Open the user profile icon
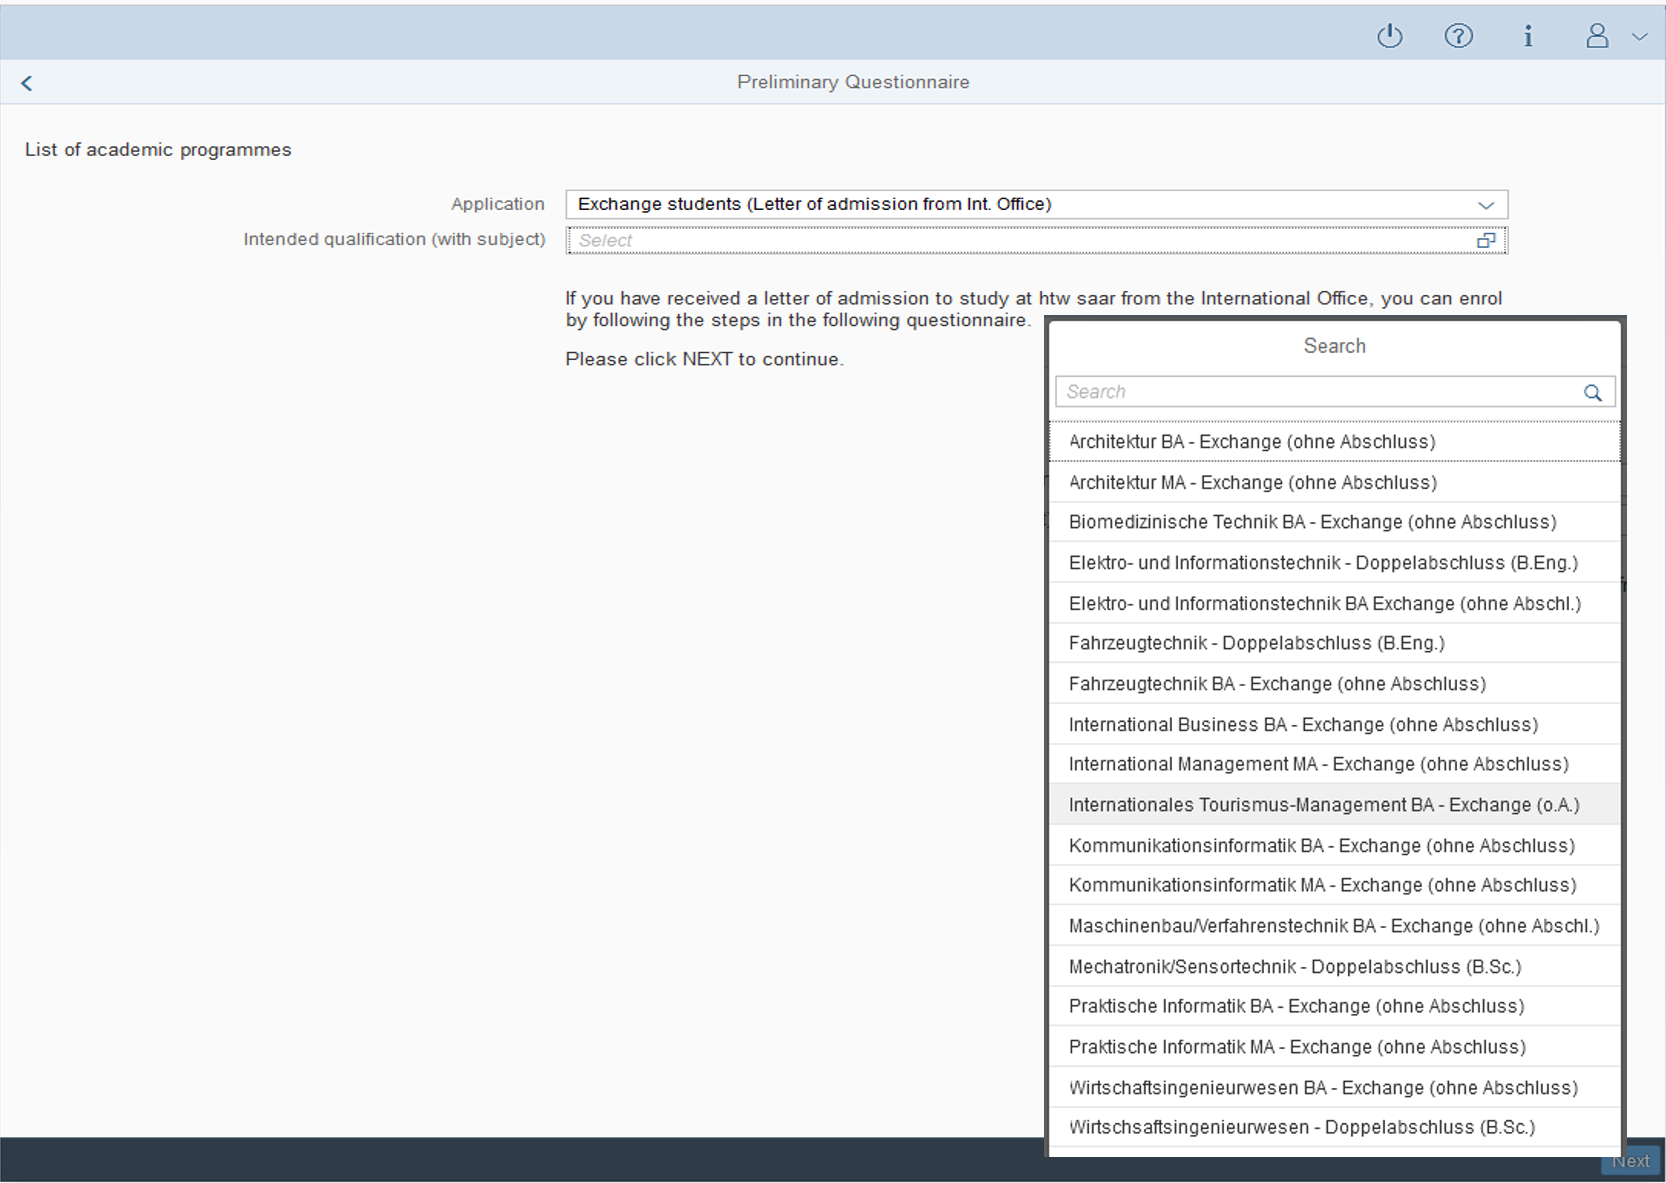The image size is (1666, 1183). point(1597,37)
